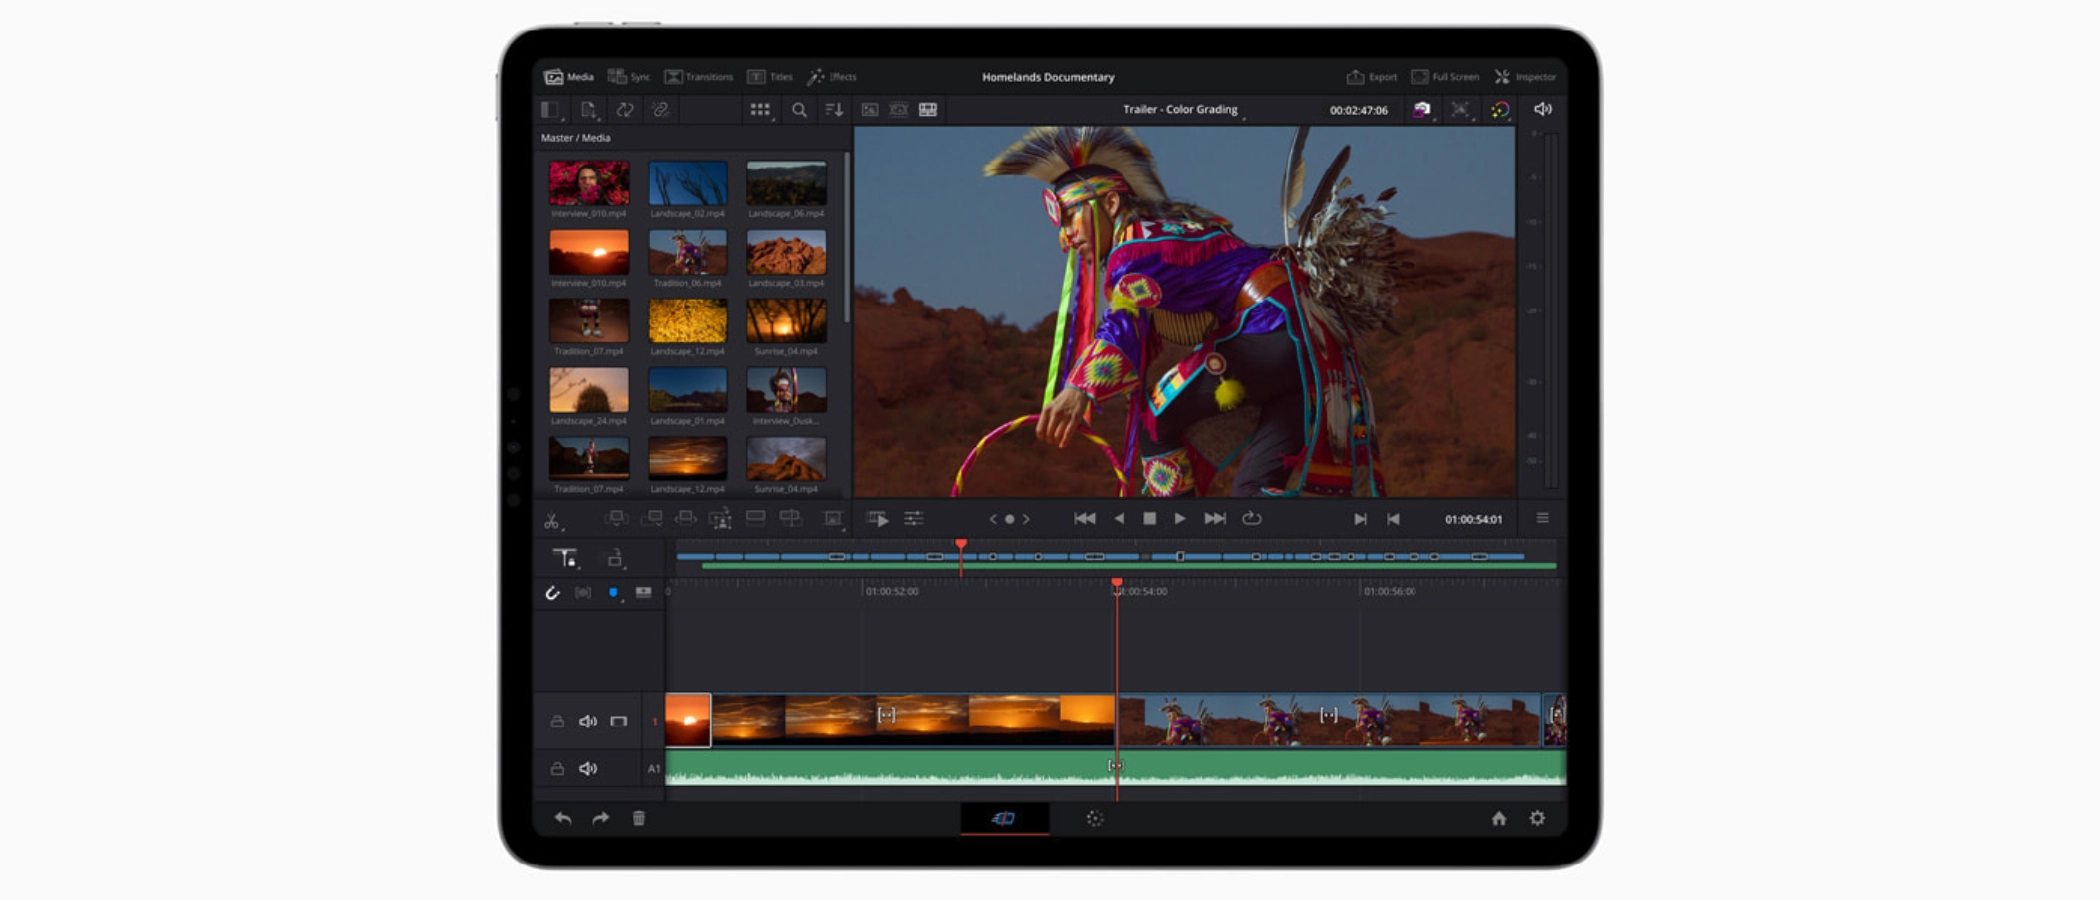Viewport: 2100px width, 900px height.
Task: Select the Landscape_03.mp4 thumbnail
Action: point(786,252)
